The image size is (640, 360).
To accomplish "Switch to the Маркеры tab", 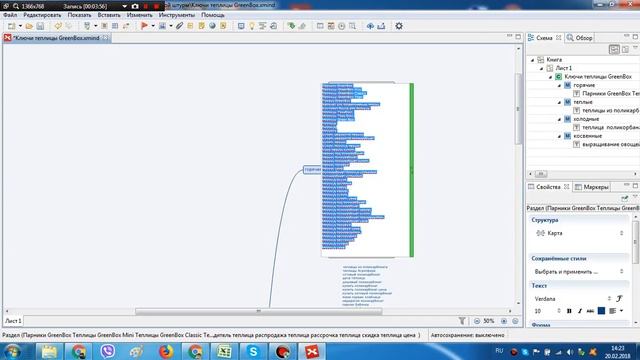I will point(592,187).
